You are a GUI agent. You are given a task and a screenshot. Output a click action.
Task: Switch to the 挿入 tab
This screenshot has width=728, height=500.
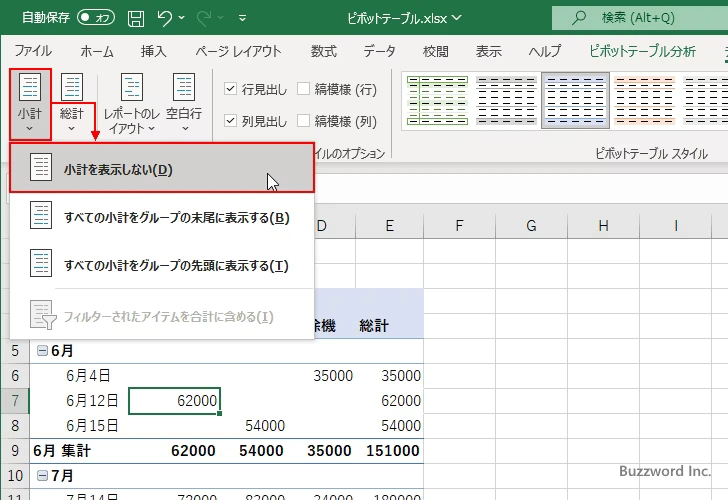(x=153, y=51)
